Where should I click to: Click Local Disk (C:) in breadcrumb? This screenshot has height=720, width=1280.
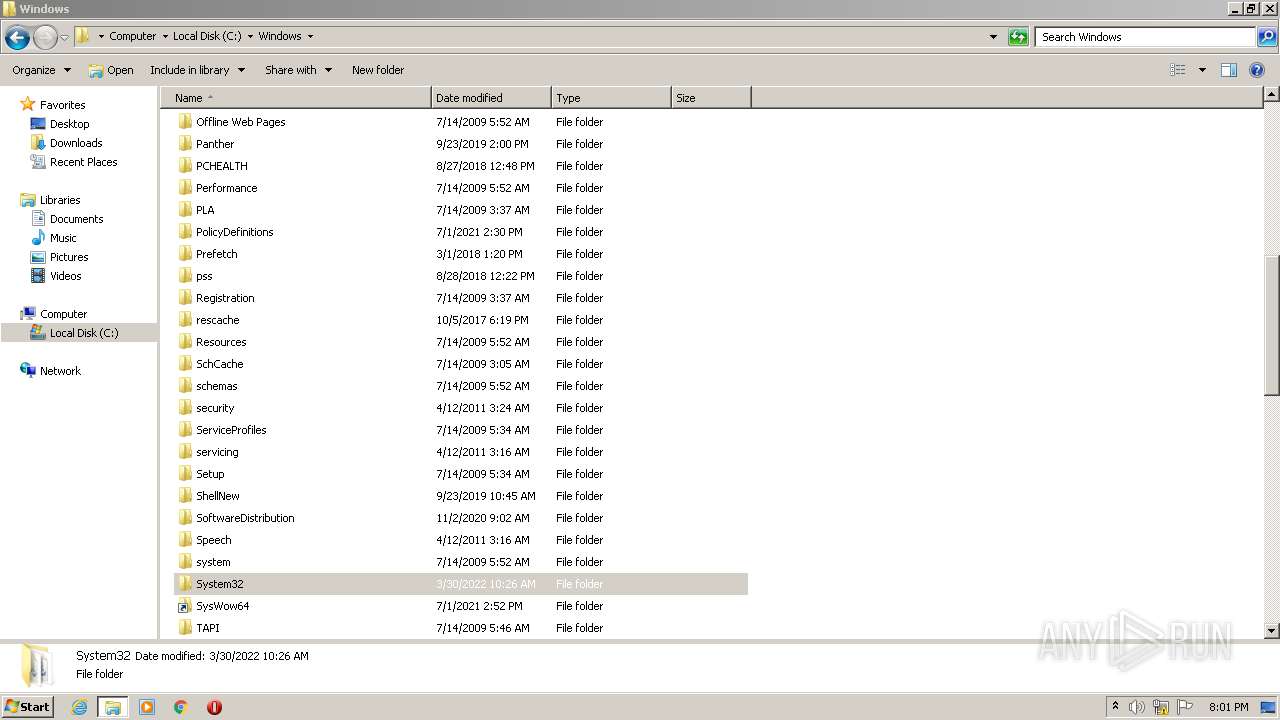coord(207,36)
